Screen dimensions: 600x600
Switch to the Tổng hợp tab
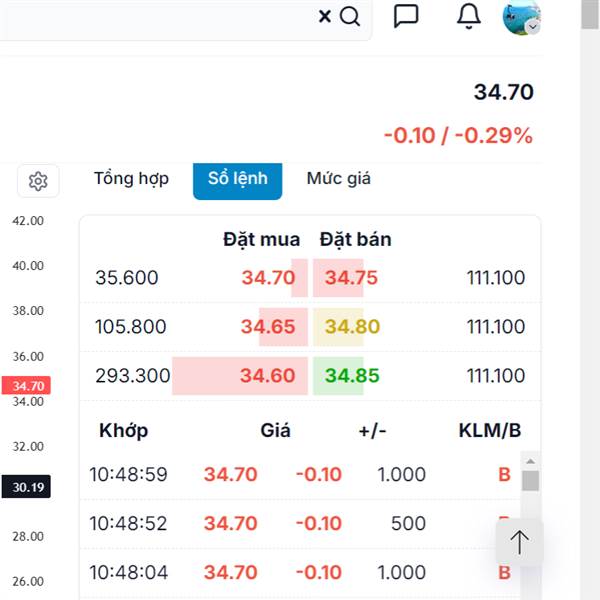point(131,179)
